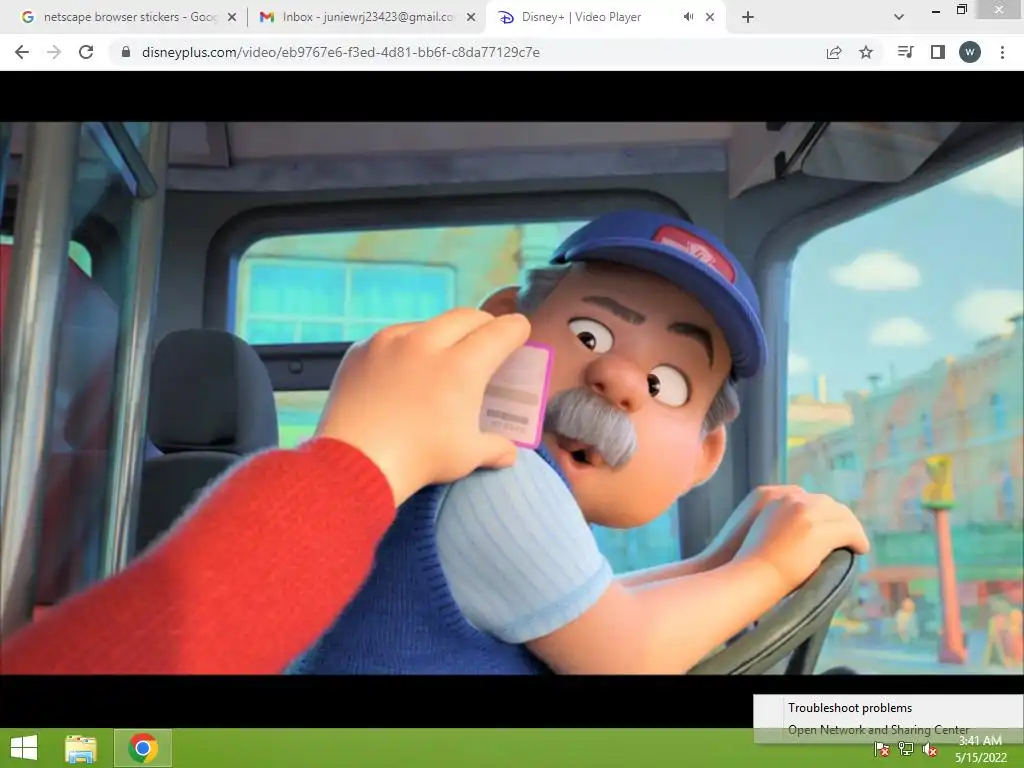Open a new browser tab
The height and width of the screenshot is (768, 1024).
[x=748, y=17]
